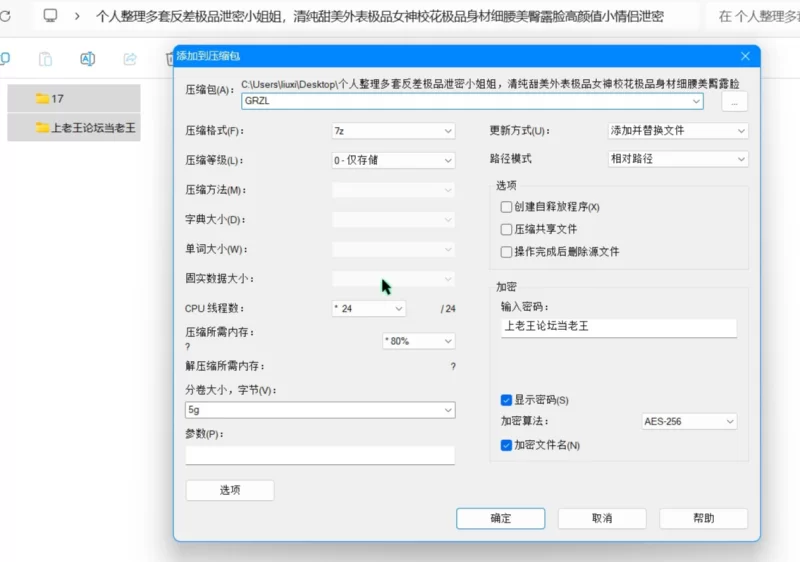Click the 单词大小(W) disabled dropdown
Viewport: 800px width, 562px height.
click(x=393, y=249)
